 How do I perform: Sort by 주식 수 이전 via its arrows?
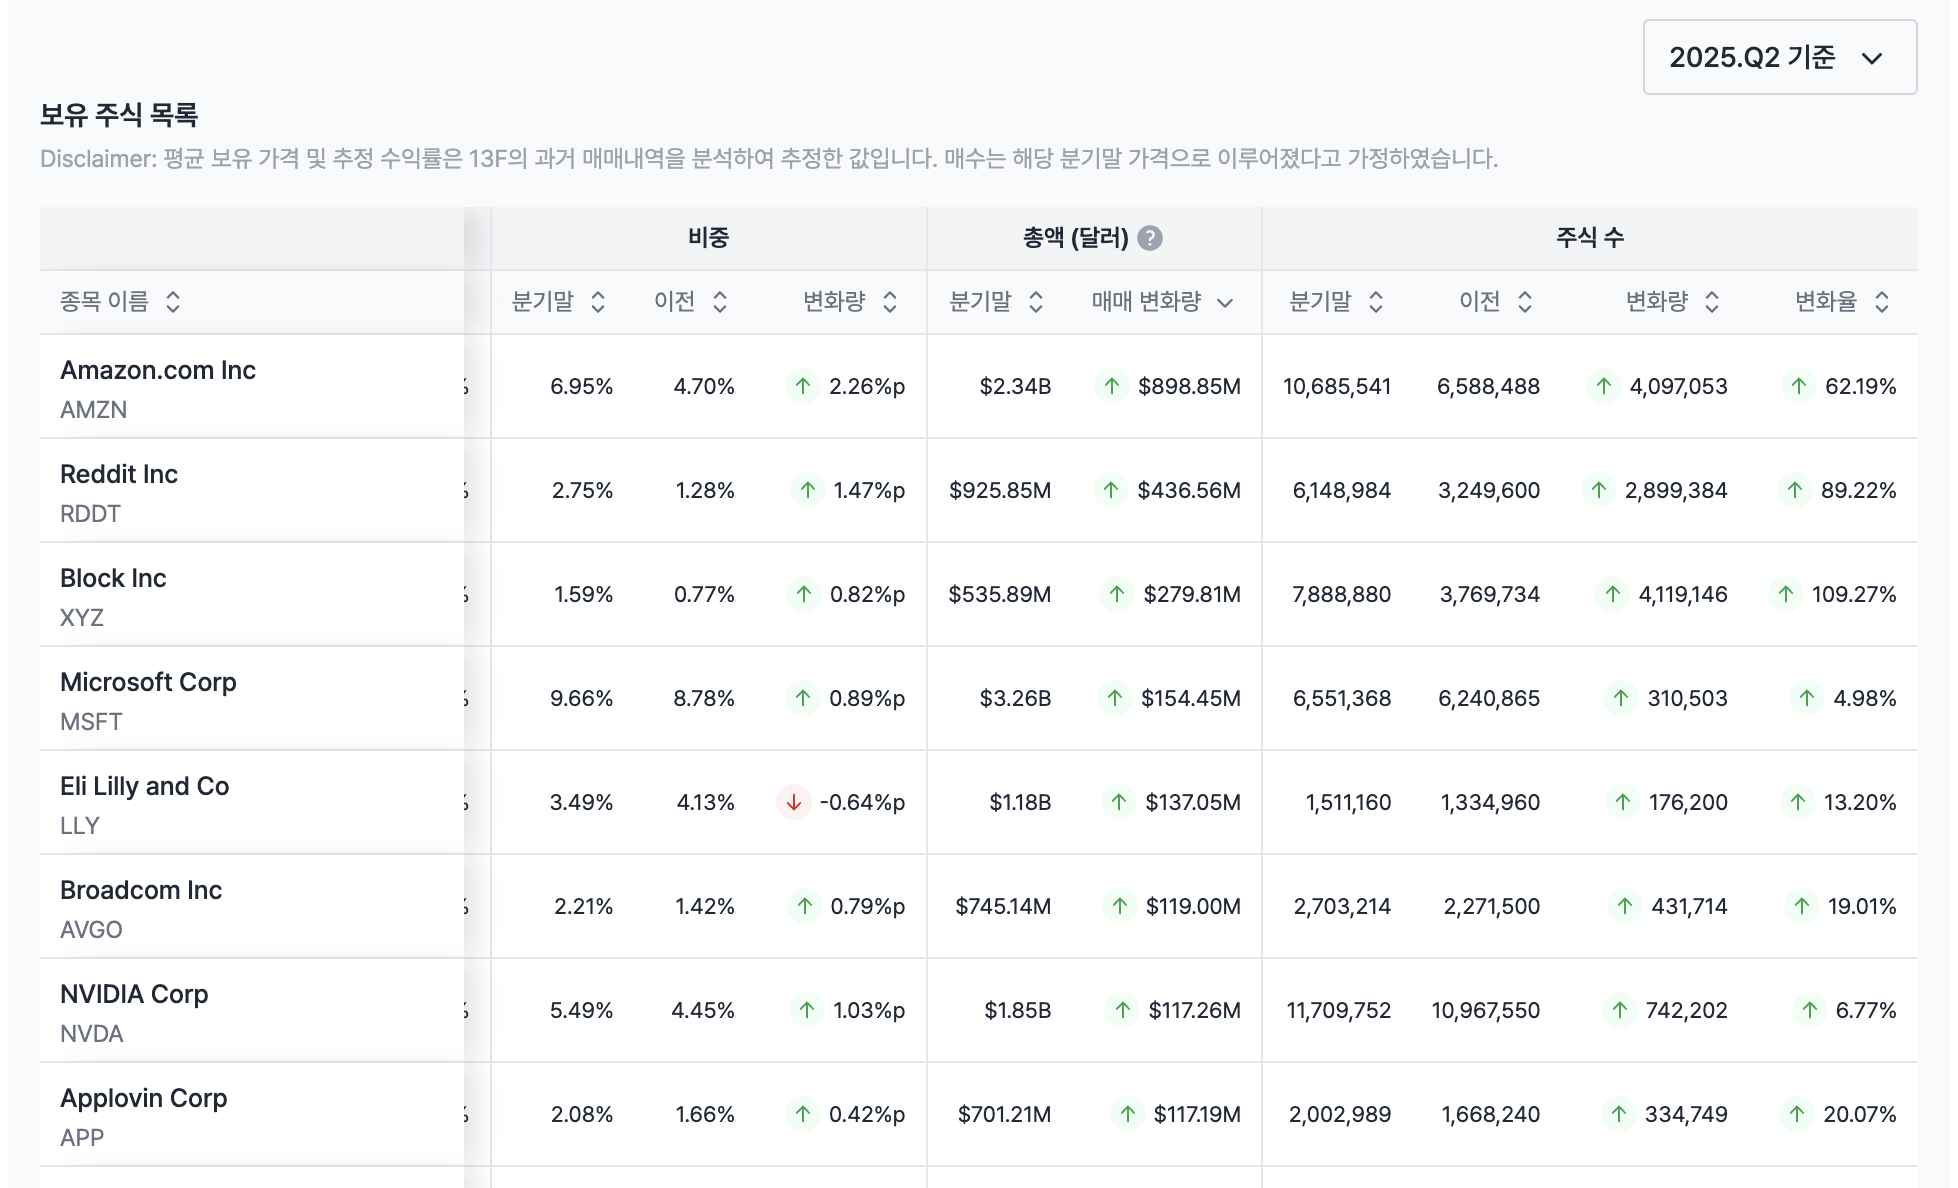tap(1525, 302)
